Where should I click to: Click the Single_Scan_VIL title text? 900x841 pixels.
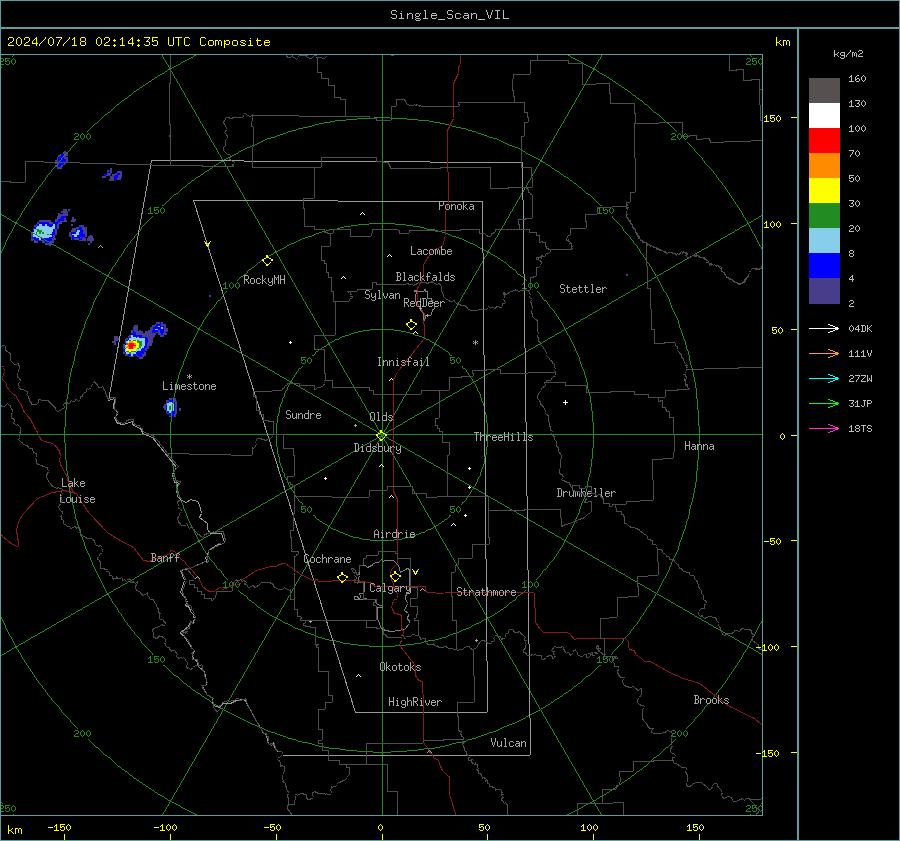coord(449,15)
